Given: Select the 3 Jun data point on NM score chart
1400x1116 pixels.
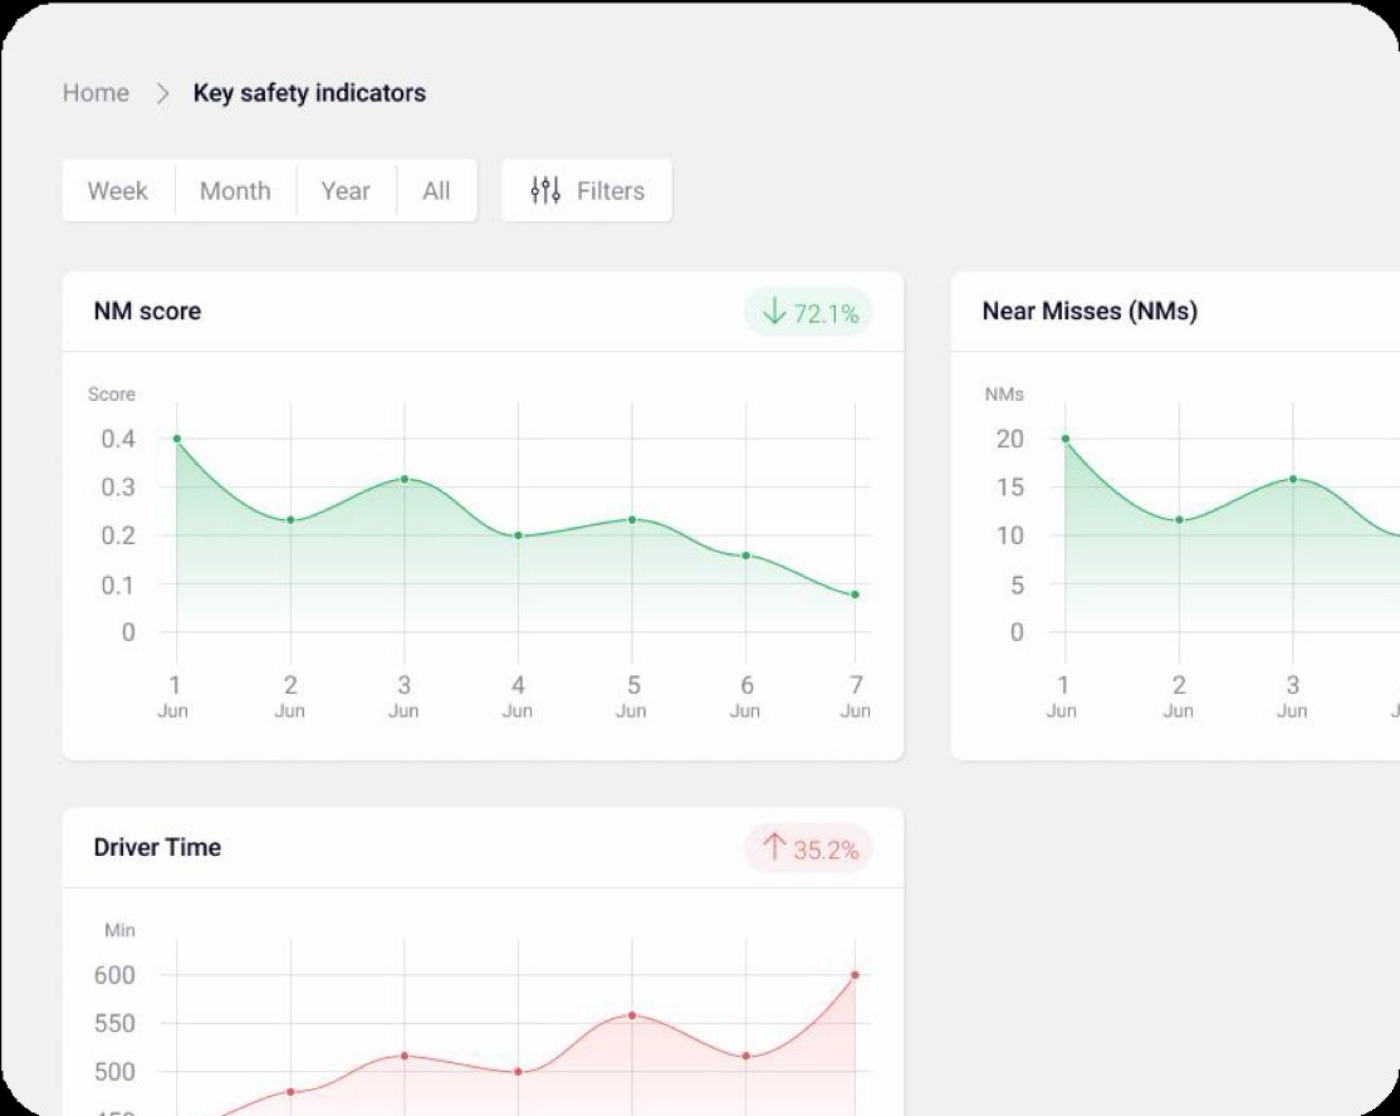Looking at the screenshot, I should [404, 479].
